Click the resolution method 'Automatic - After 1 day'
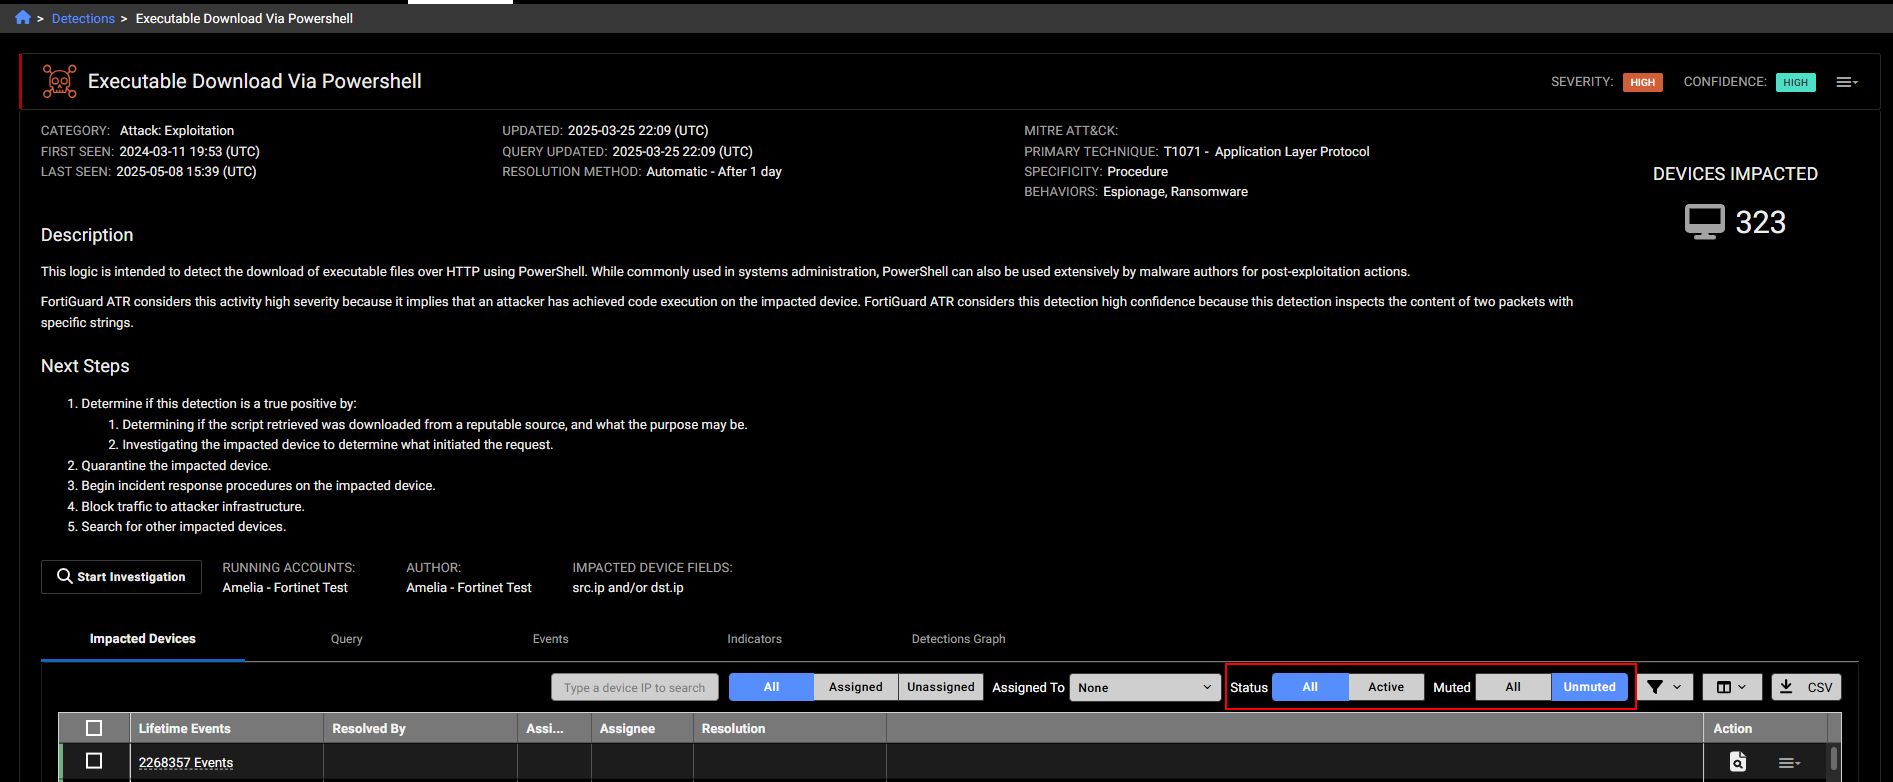Image resolution: width=1893 pixels, height=782 pixels. [714, 171]
